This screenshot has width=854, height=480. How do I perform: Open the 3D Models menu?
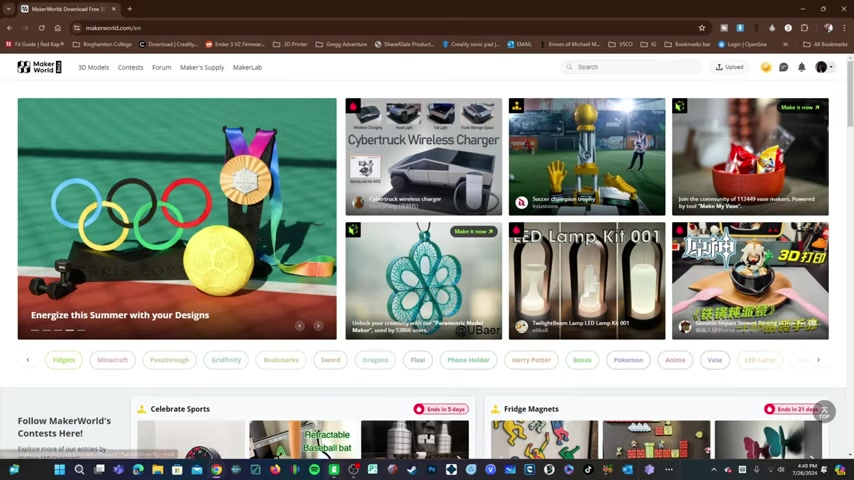93,67
